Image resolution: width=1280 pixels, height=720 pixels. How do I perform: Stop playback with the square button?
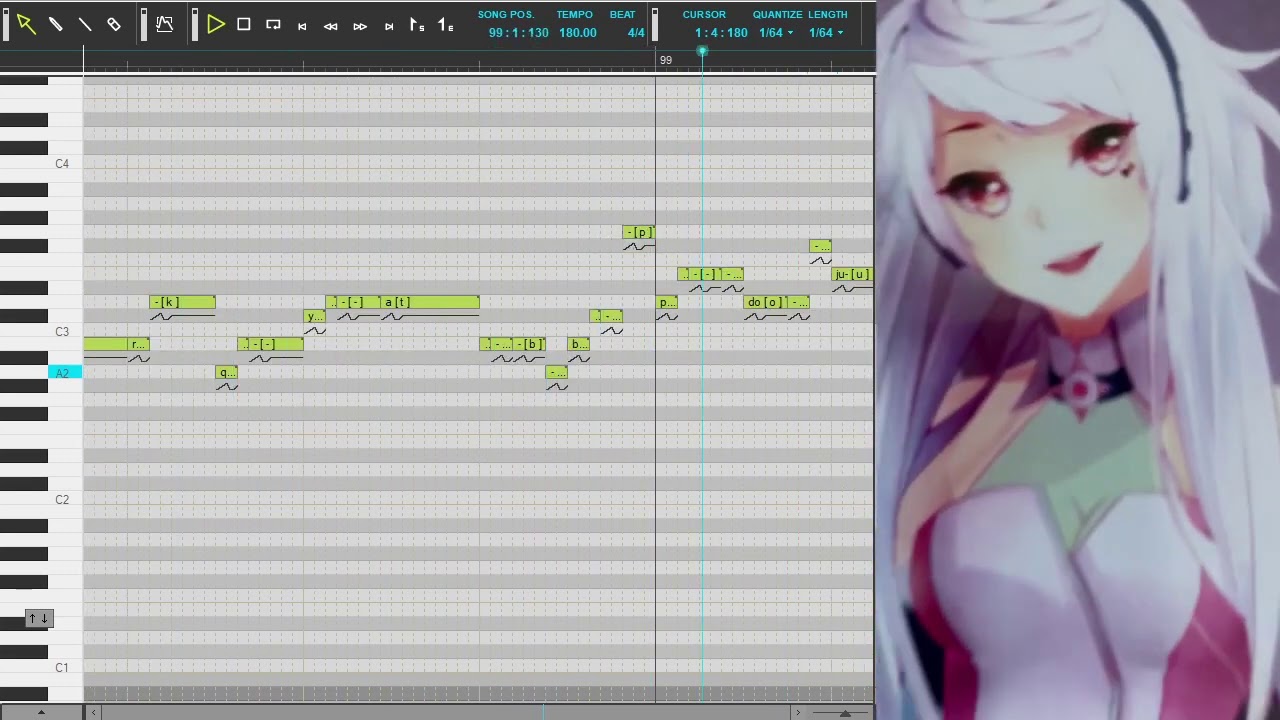pos(244,25)
